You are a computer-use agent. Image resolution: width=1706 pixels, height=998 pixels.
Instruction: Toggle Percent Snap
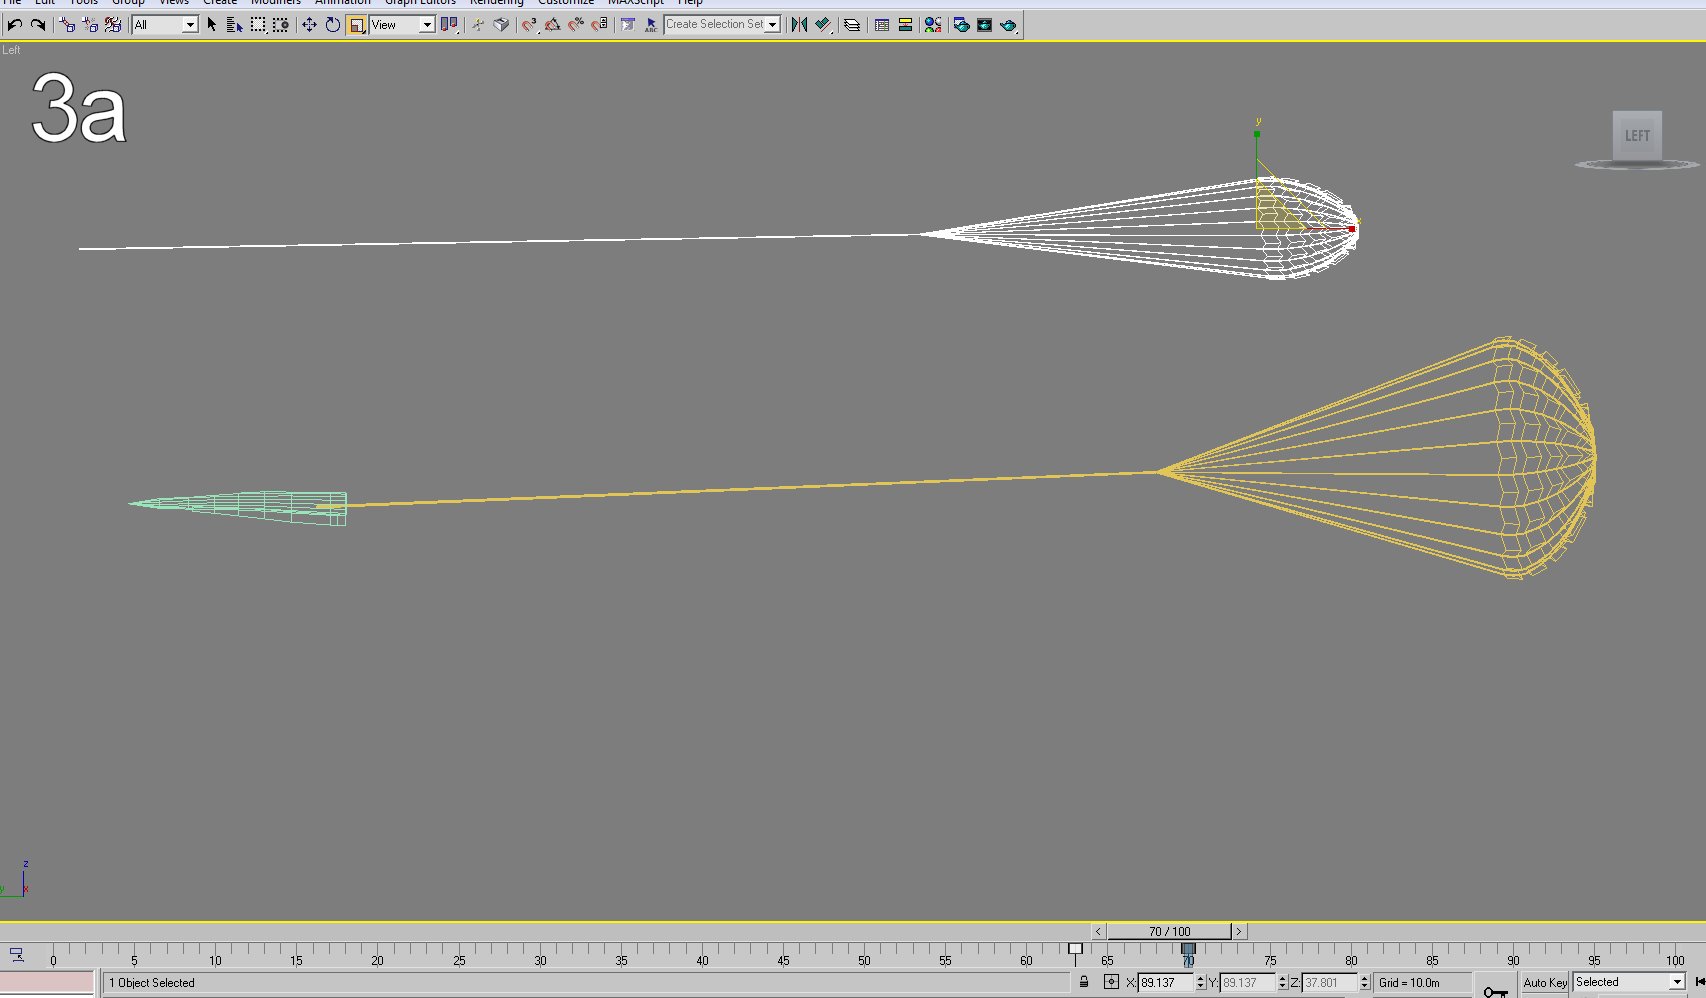(576, 25)
